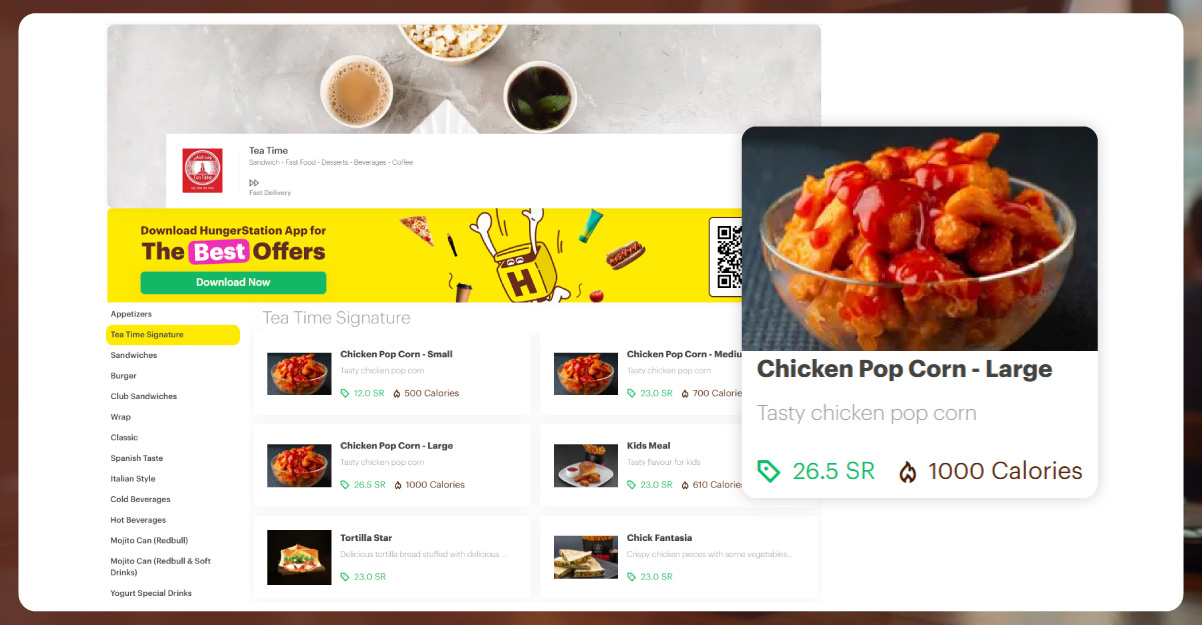Click the Tea Time restaurant logo
The height and width of the screenshot is (625, 1202).
pyautogui.click(x=202, y=170)
